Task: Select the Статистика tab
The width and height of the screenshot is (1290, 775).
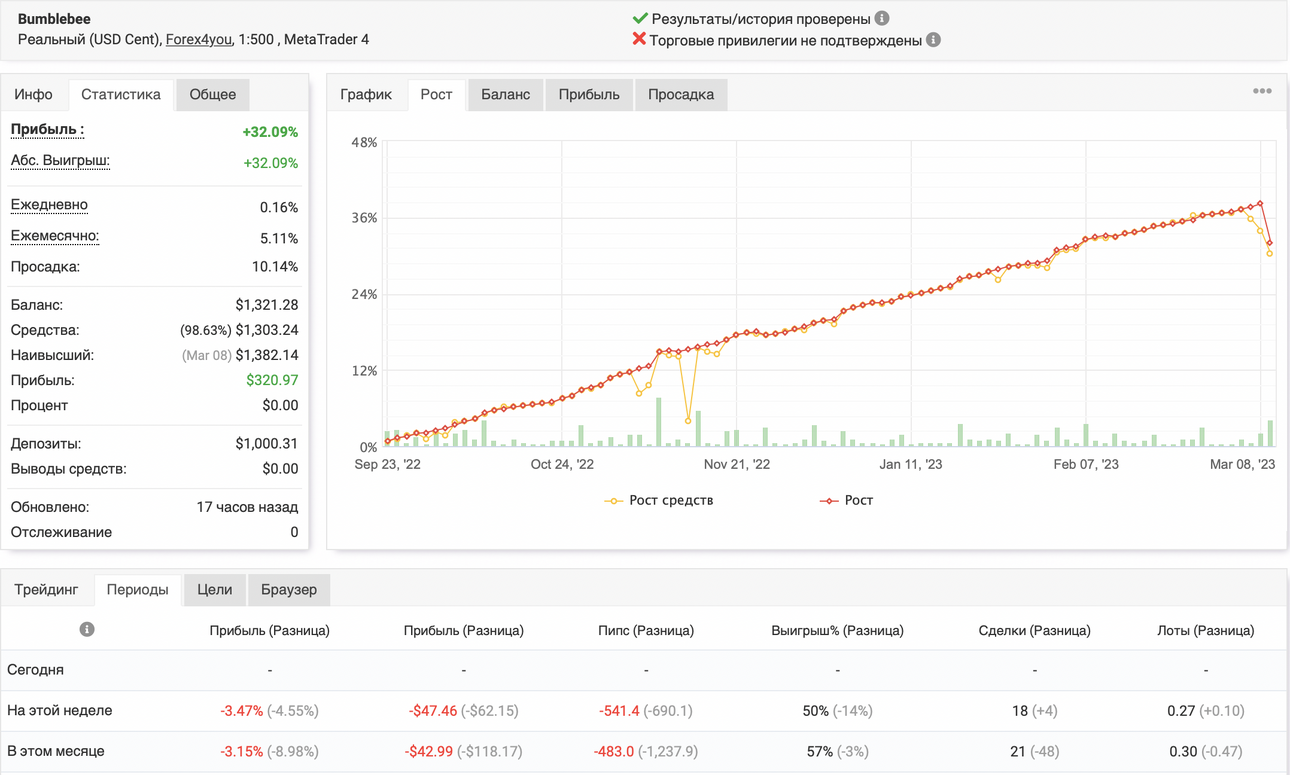Action: pyautogui.click(x=121, y=94)
